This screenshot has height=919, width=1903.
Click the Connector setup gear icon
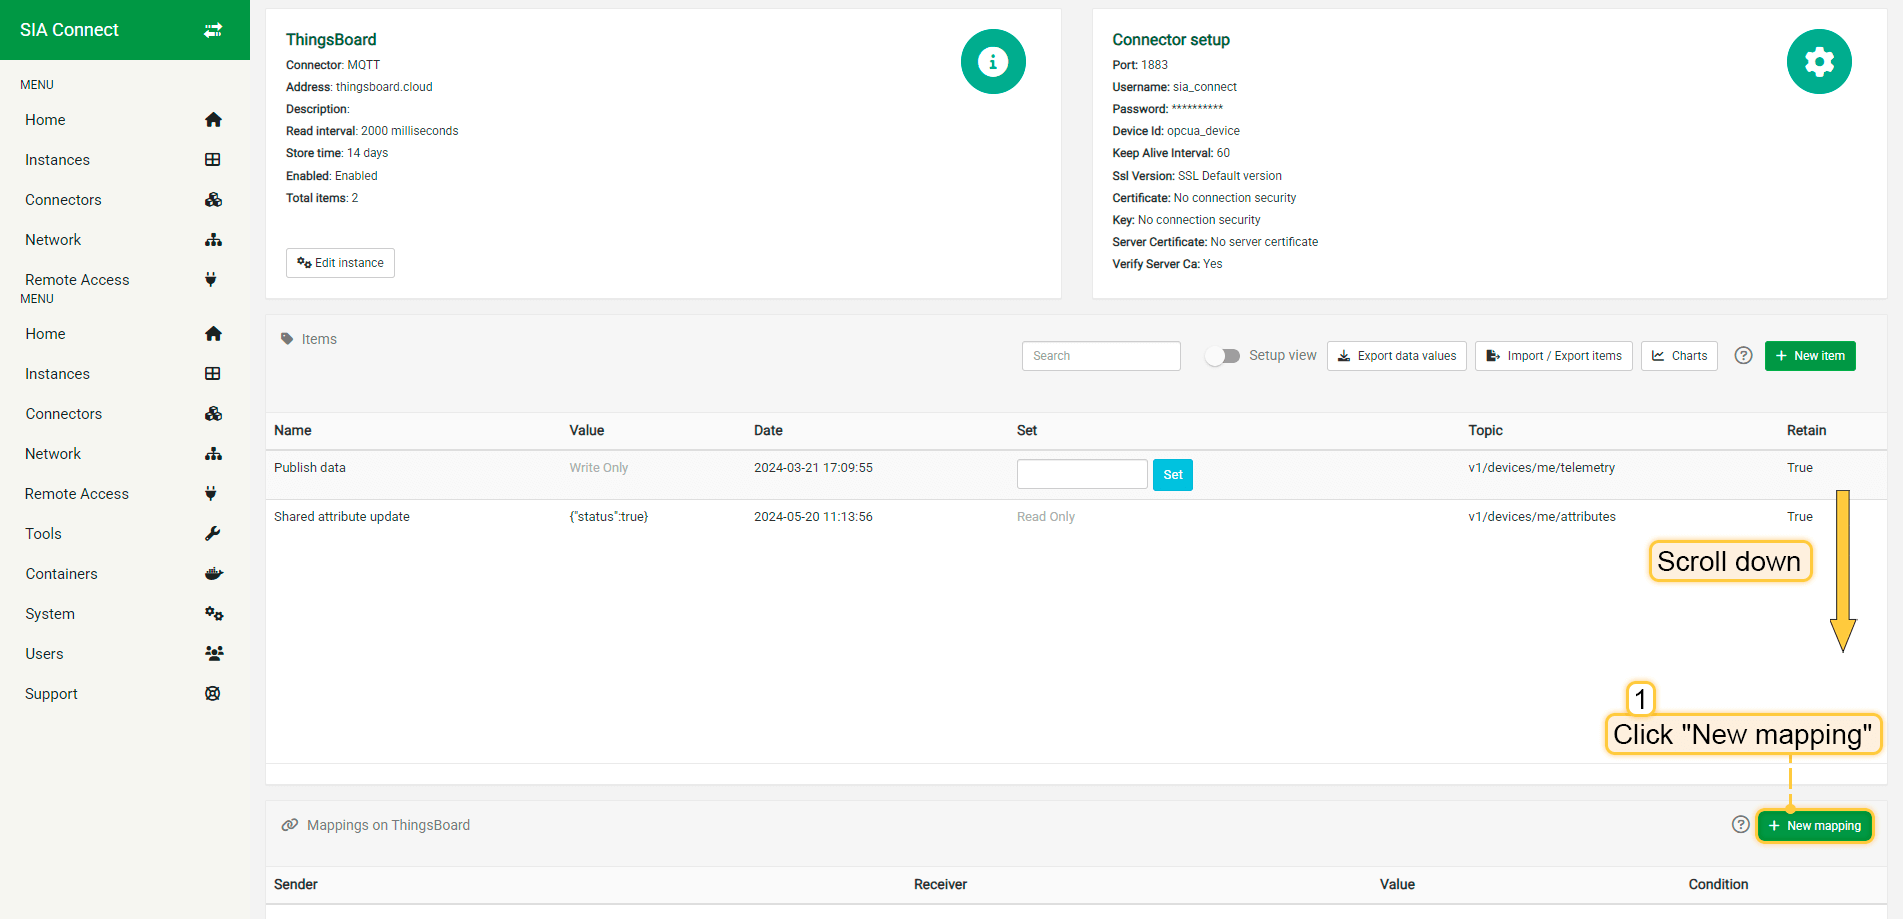1818,62
